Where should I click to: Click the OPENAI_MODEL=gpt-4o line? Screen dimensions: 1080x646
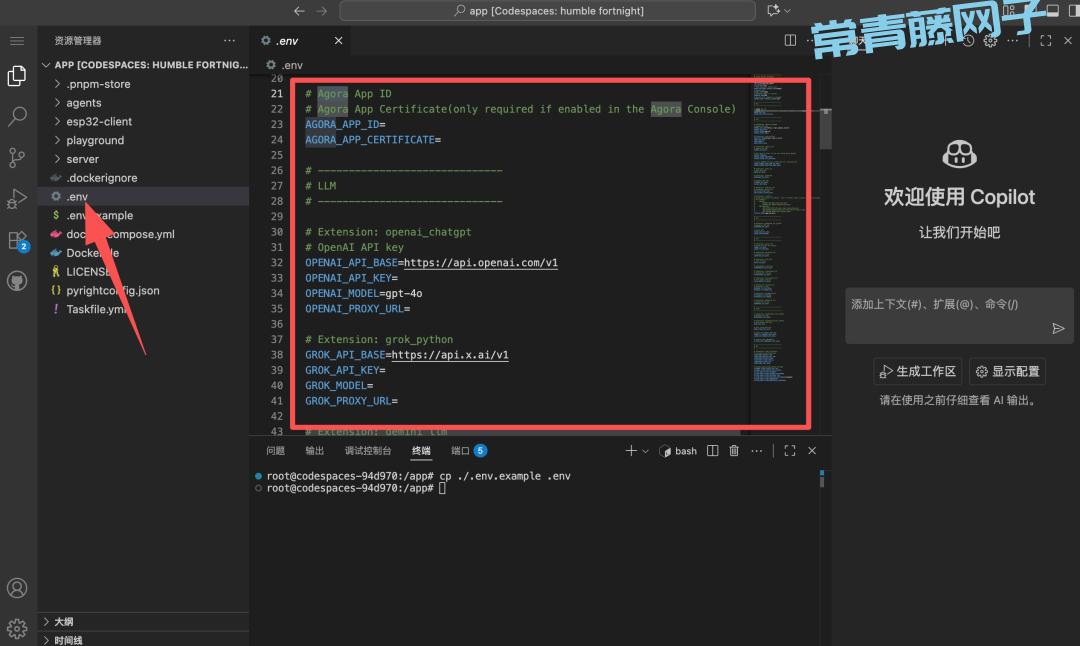pyautogui.click(x=364, y=293)
